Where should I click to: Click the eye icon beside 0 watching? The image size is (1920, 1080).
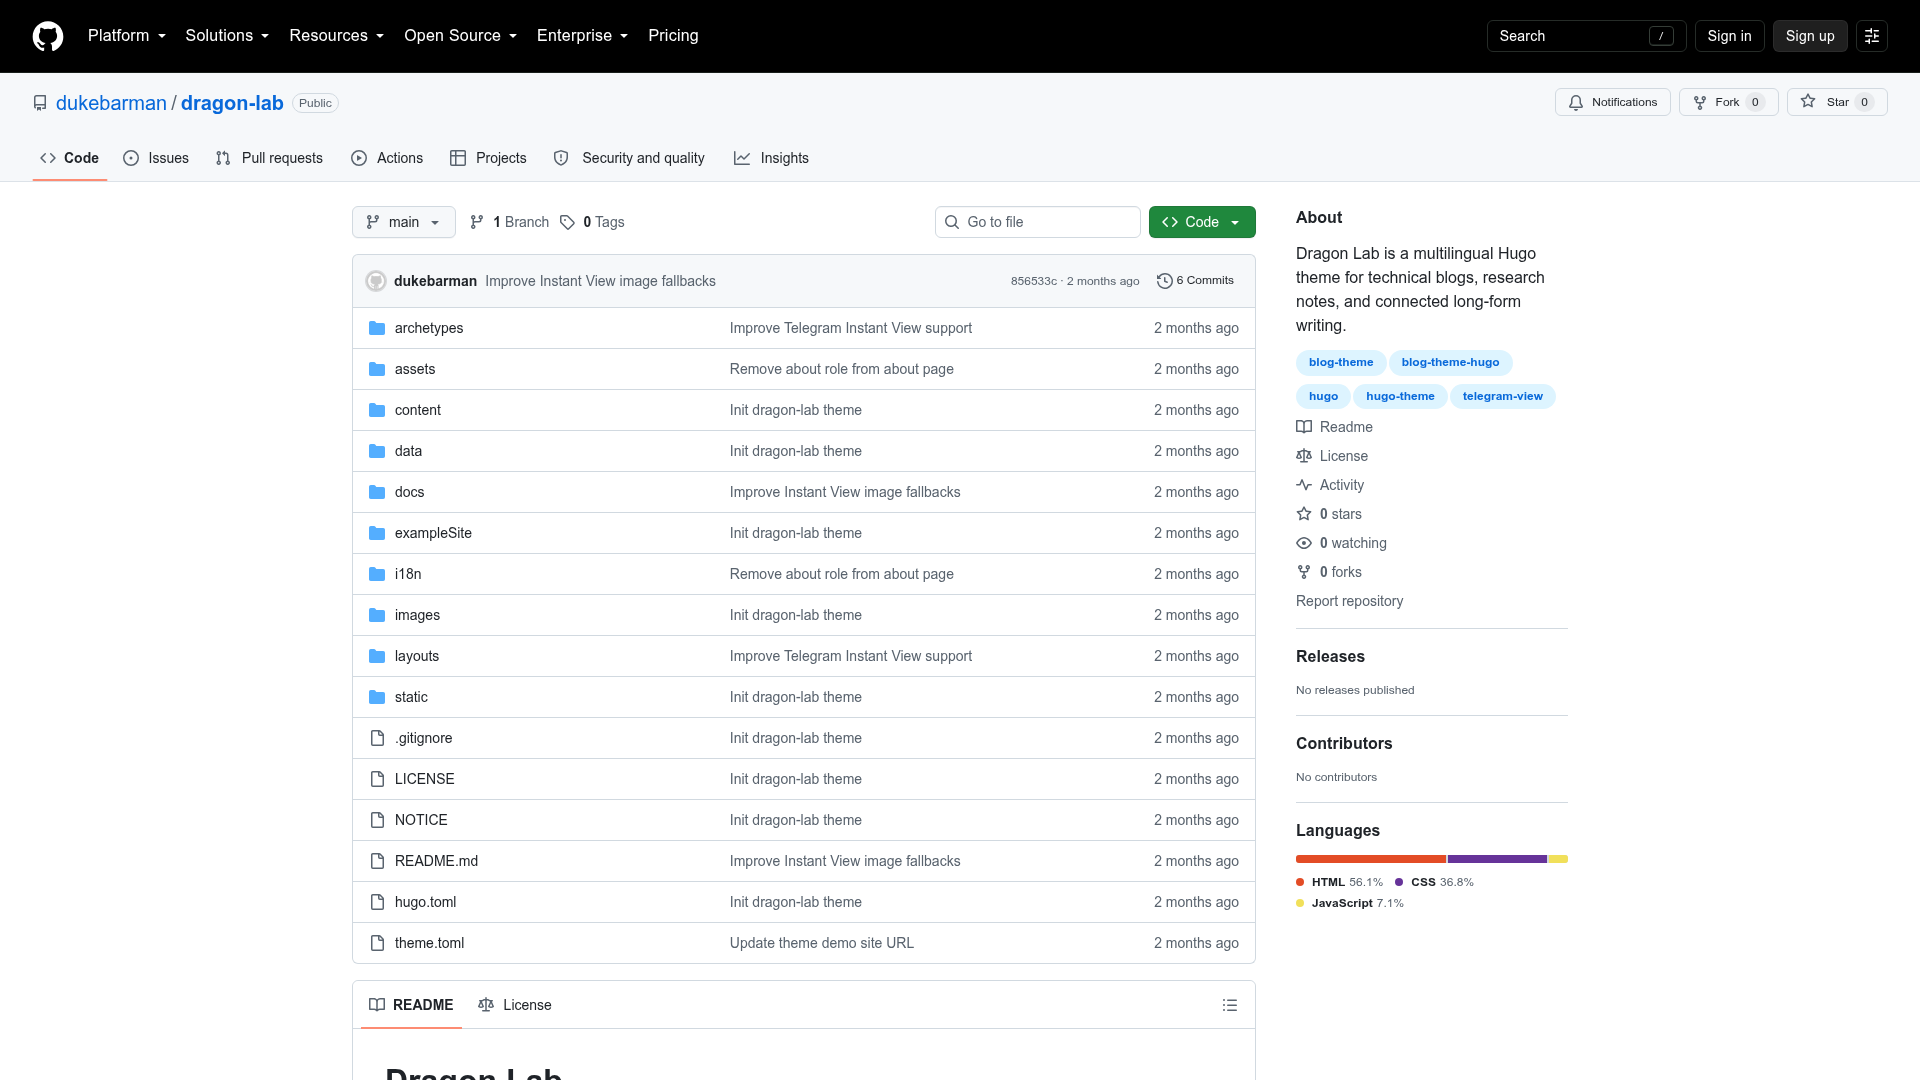point(1304,543)
